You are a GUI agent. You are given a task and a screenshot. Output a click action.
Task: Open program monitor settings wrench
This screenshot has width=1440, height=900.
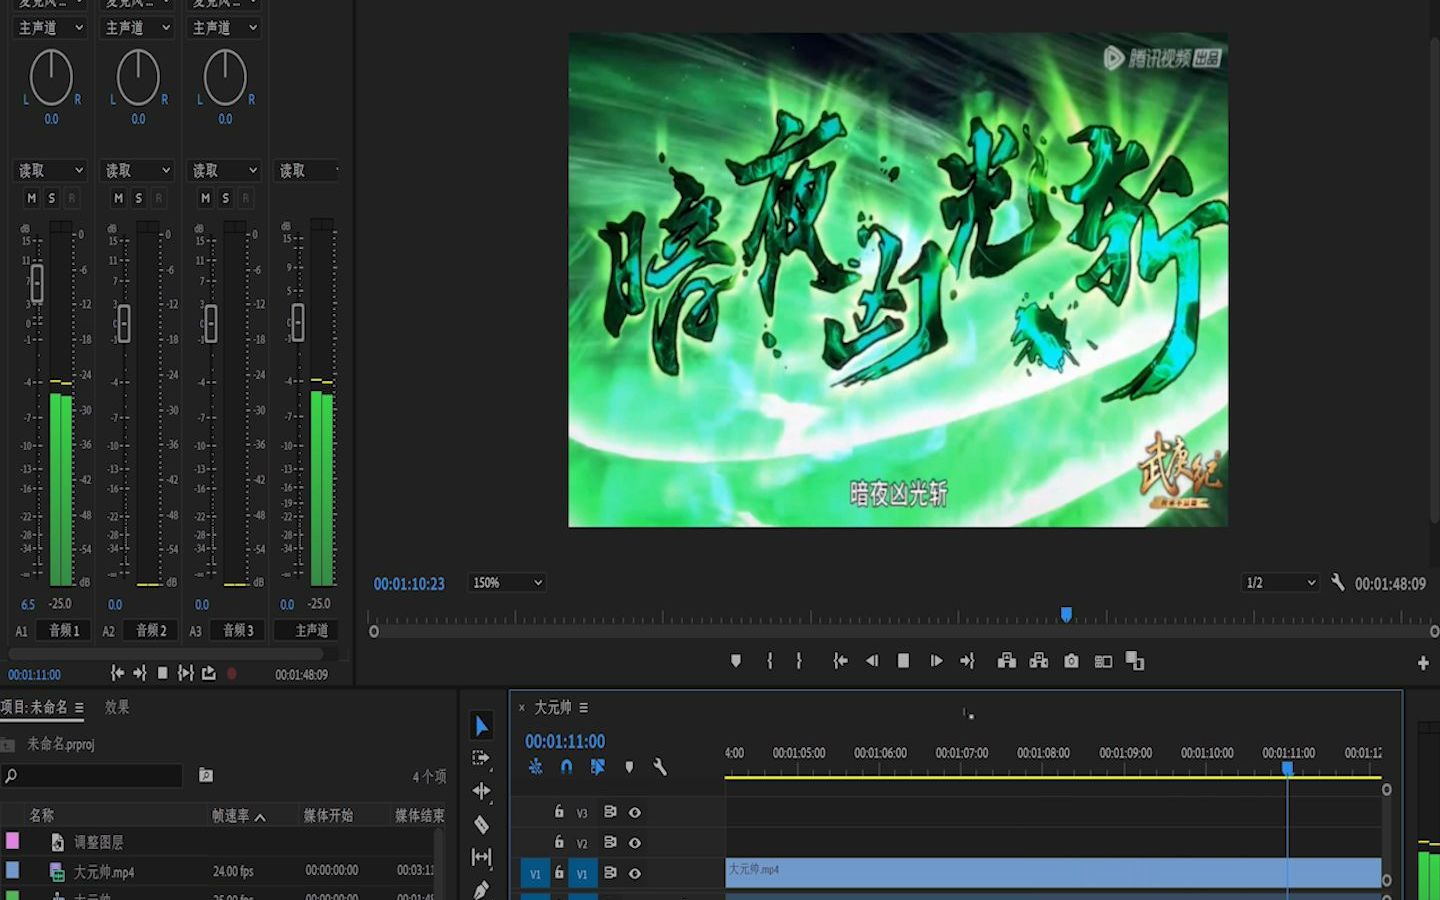(x=1338, y=582)
